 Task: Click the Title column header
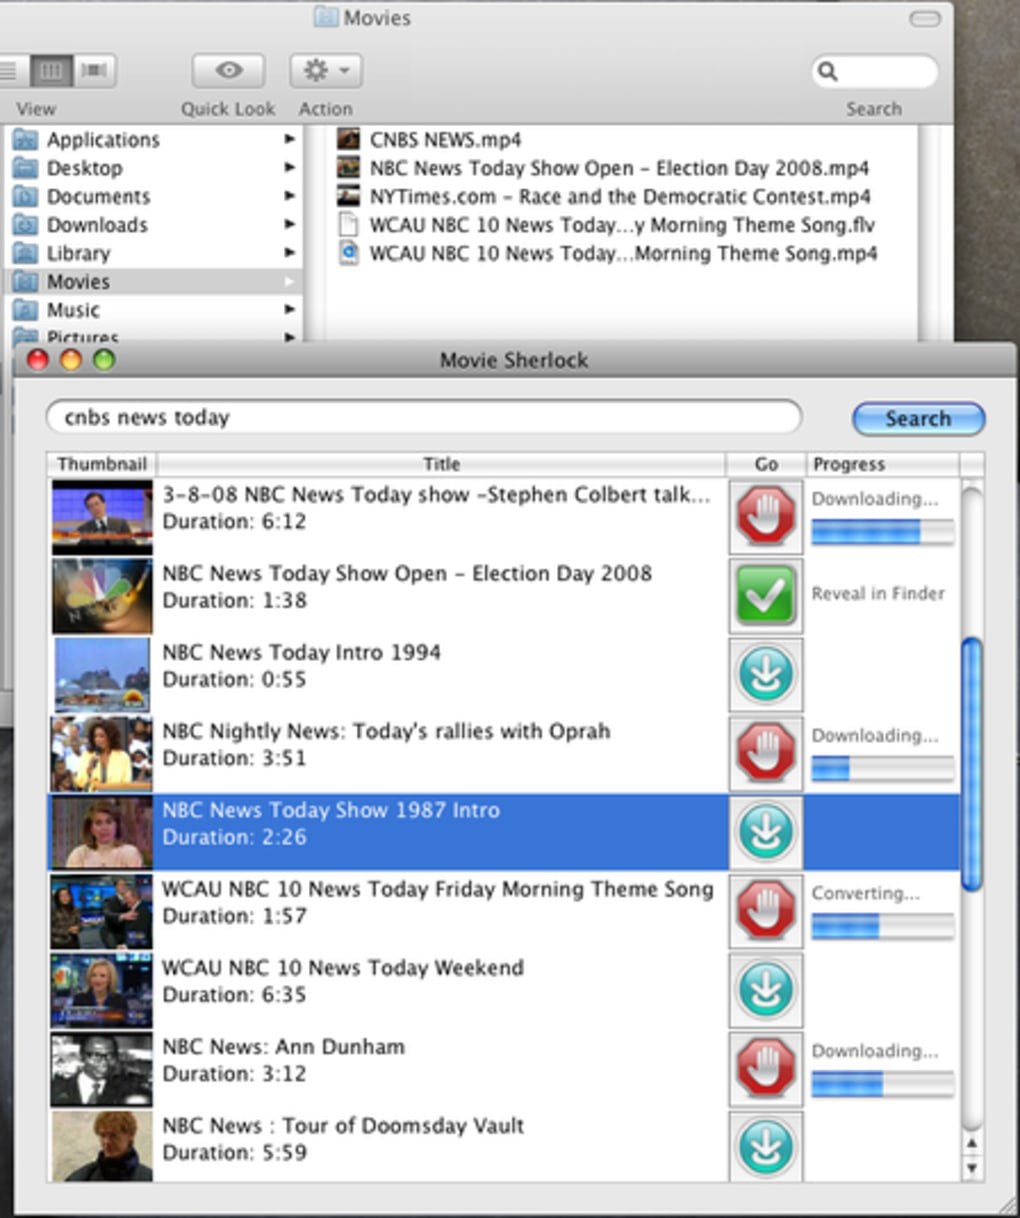pyautogui.click(x=441, y=464)
